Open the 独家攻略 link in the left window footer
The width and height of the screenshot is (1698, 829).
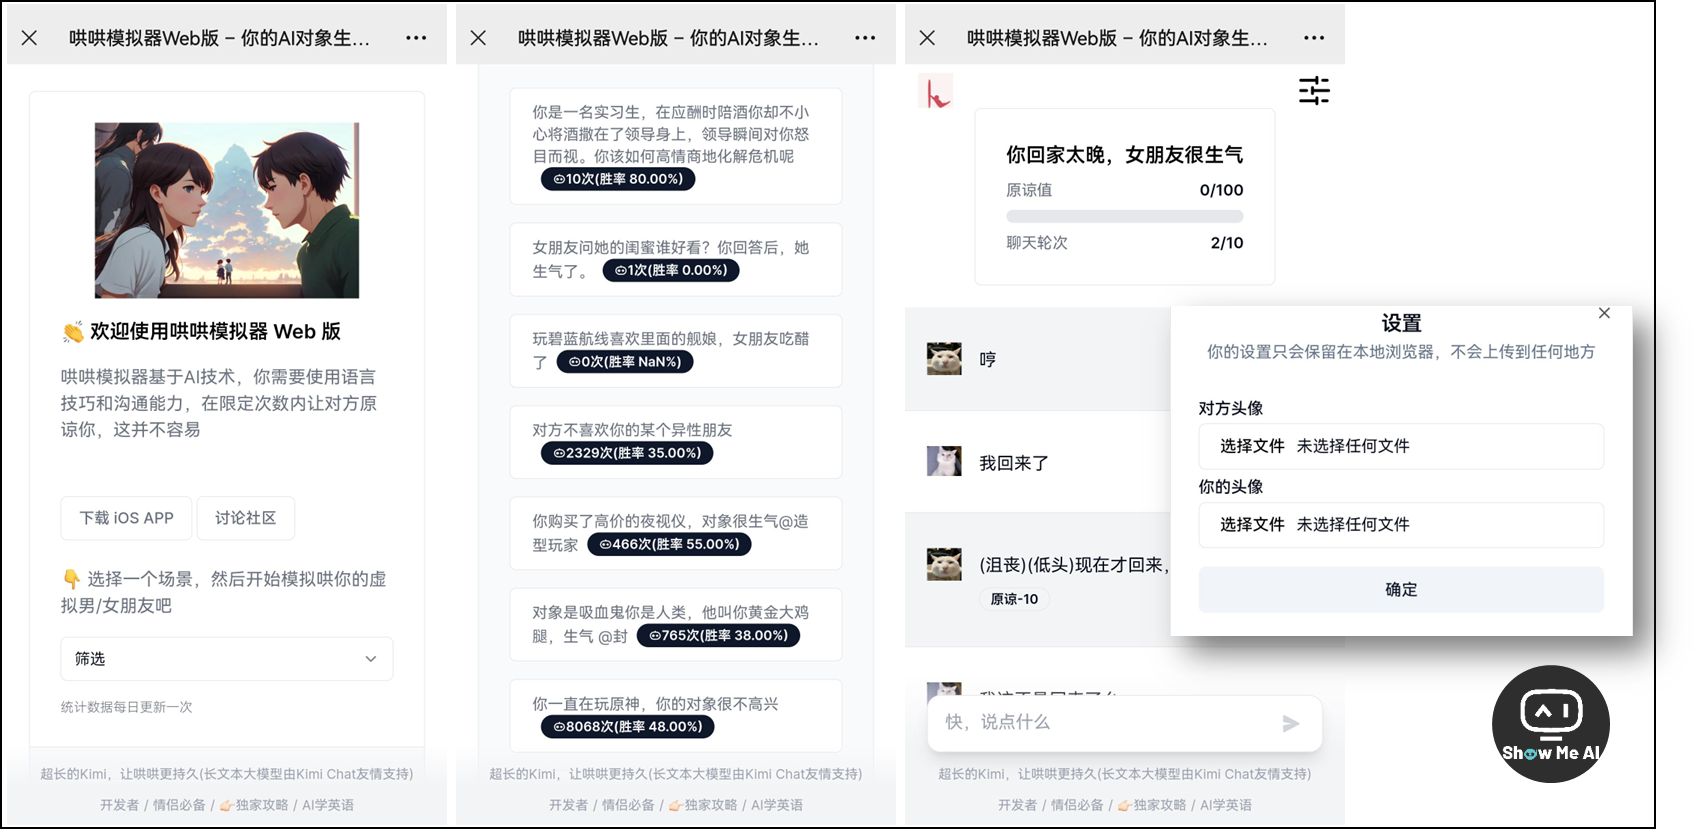[x=254, y=805]
